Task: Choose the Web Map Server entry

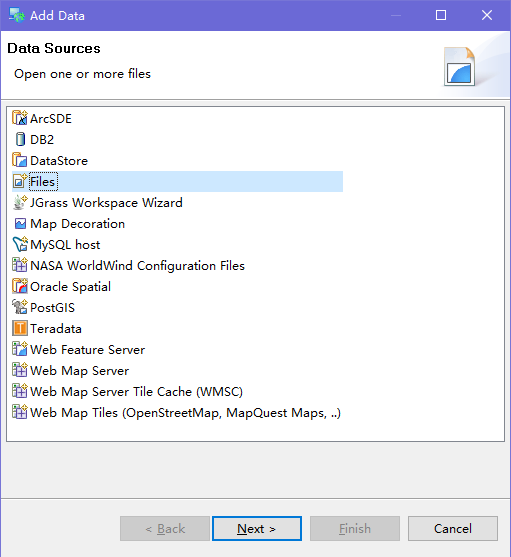Action: pos(71,371)
